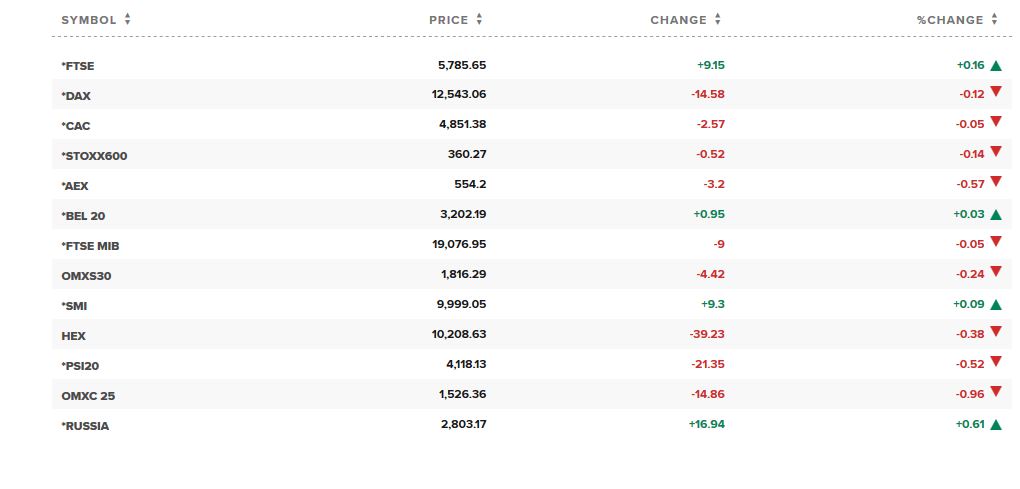Select the STOXX600 price 360.27
This screenshot has width=1020, height=489.
[x=467, y=154]
